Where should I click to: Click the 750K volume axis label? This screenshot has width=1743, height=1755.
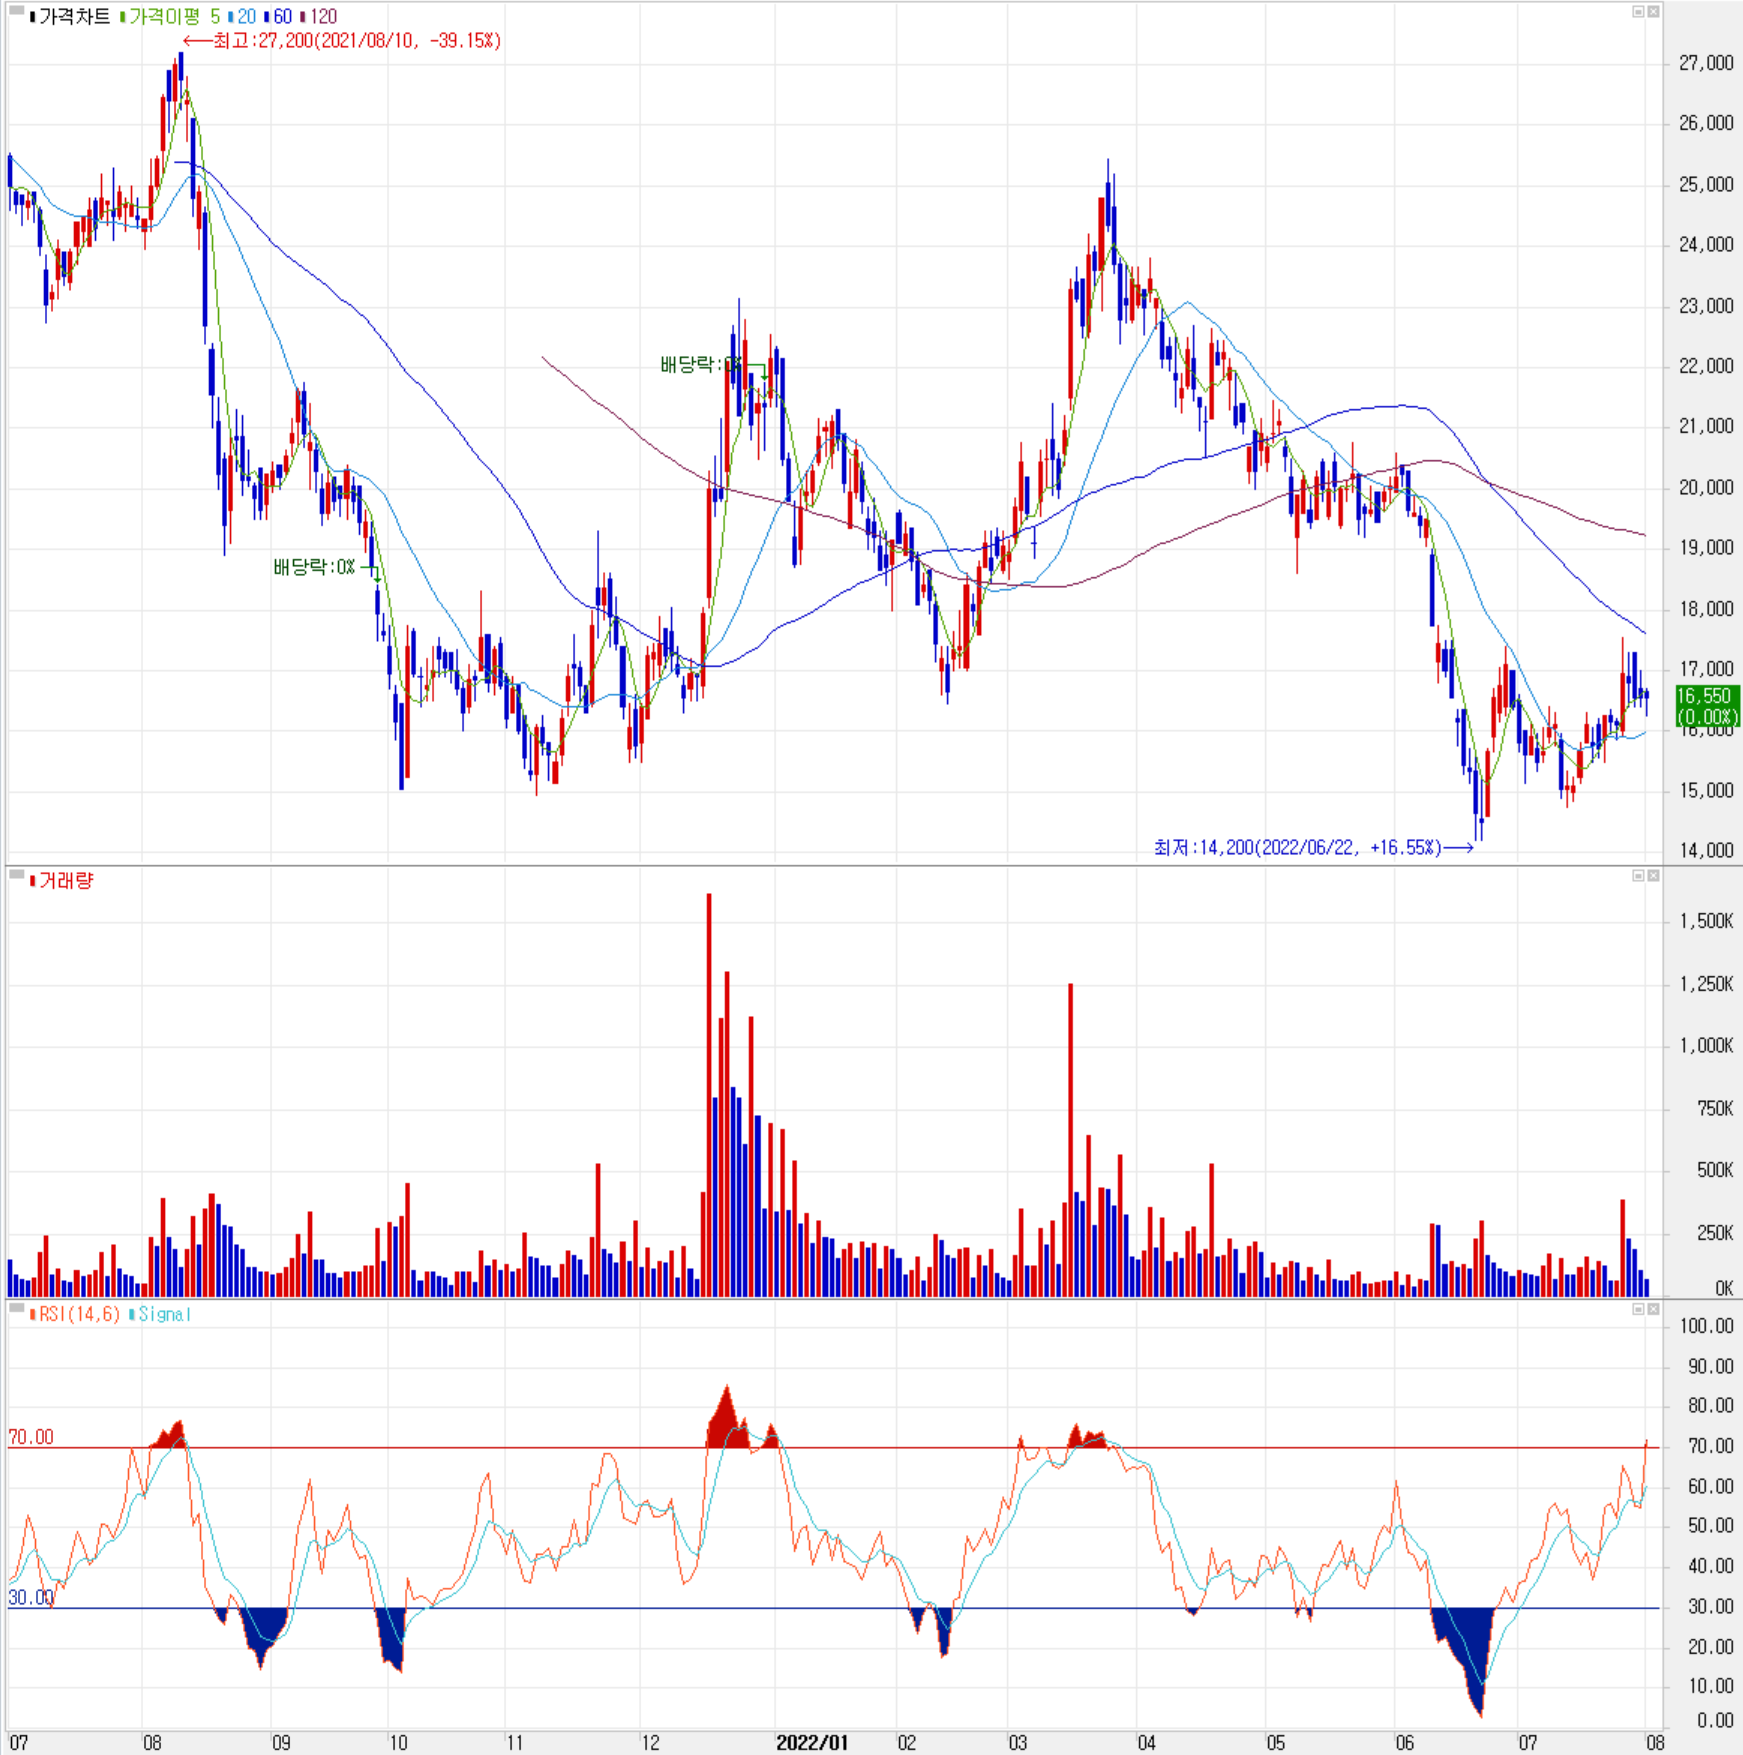(1715, 1108)
